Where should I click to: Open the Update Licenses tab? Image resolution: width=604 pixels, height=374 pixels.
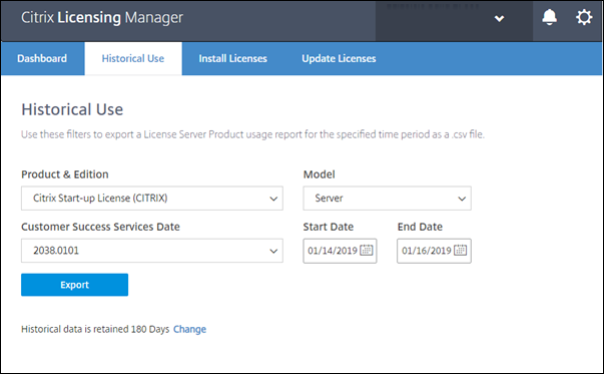click(x=339, y=59)
